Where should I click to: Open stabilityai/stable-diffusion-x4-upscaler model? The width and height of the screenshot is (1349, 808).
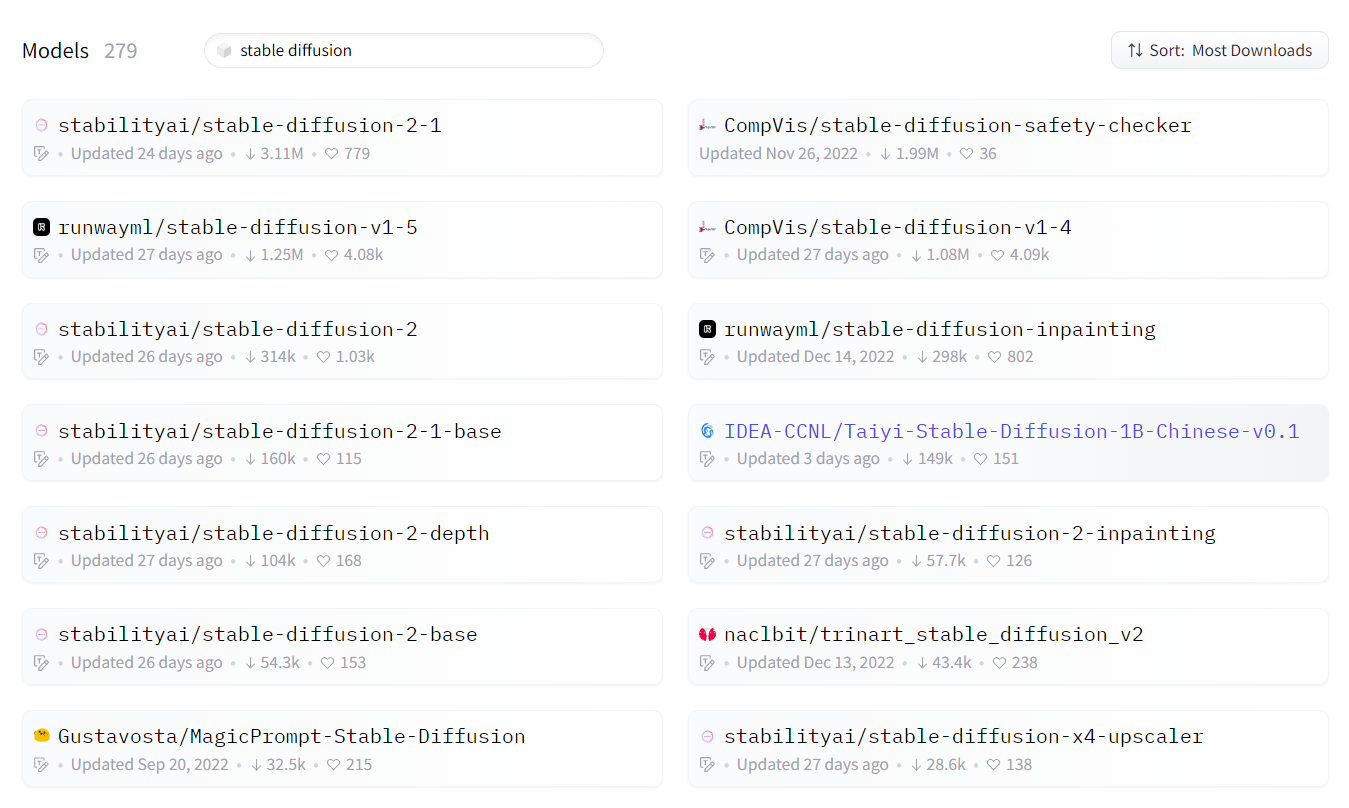(963, 736)
